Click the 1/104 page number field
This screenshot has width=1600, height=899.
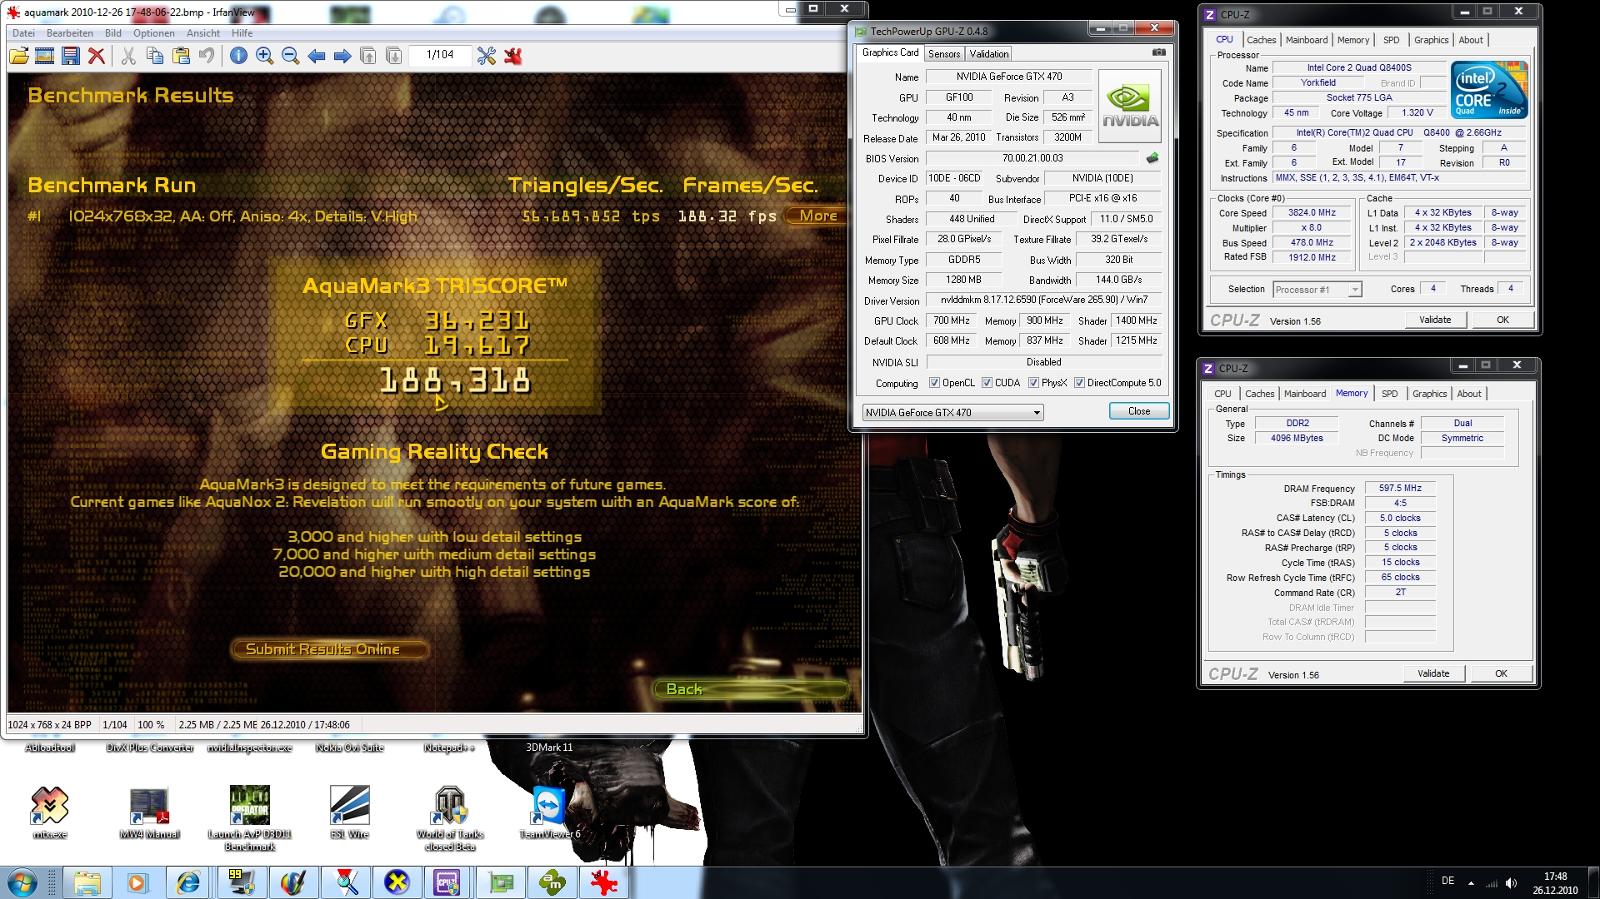(440, 55)
